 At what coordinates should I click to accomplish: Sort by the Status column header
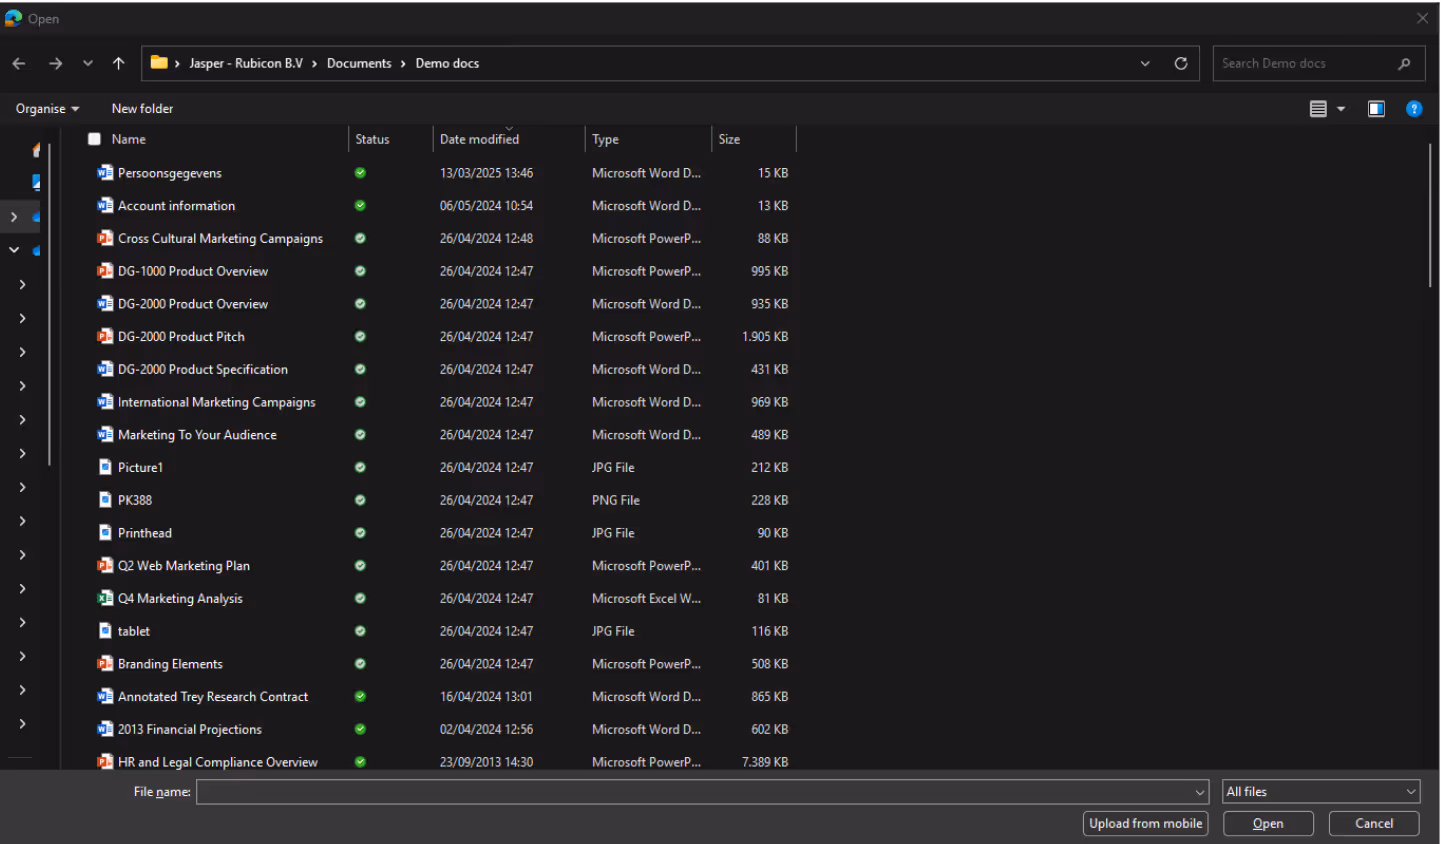(x=372, y=139)
